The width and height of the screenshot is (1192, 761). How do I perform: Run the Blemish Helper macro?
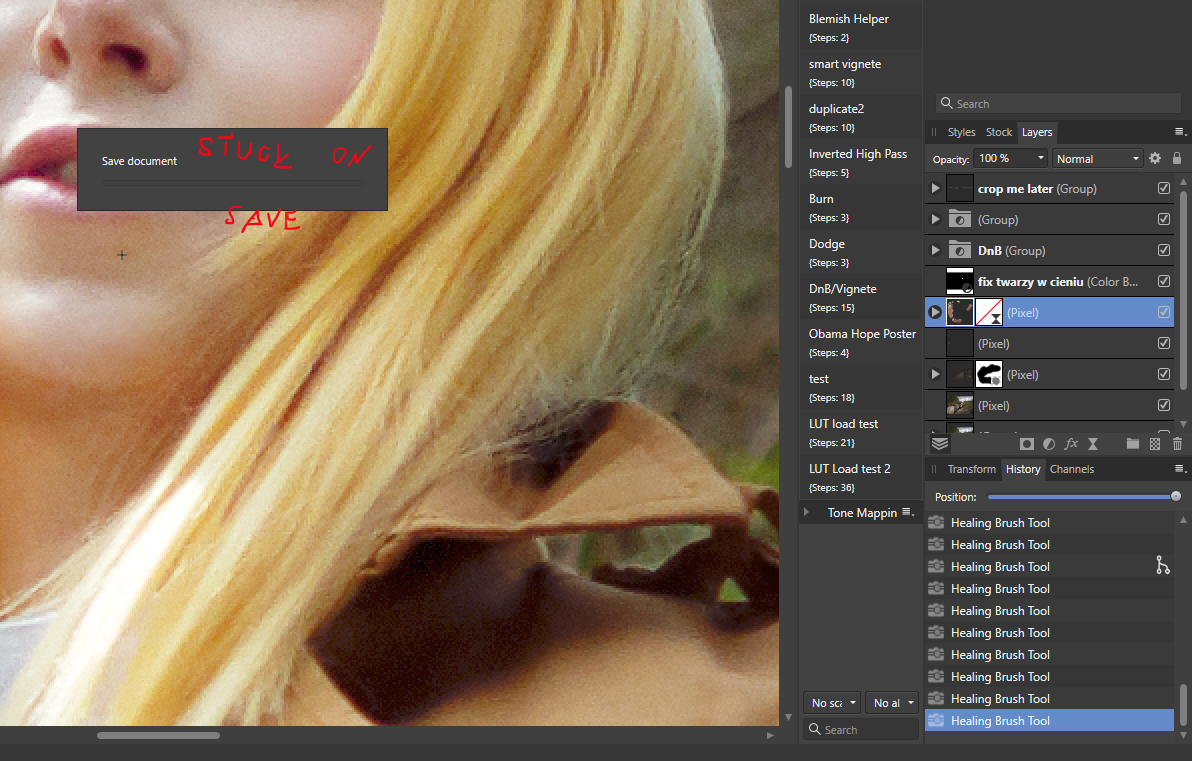pyautogui.click(x=861, y=27)
